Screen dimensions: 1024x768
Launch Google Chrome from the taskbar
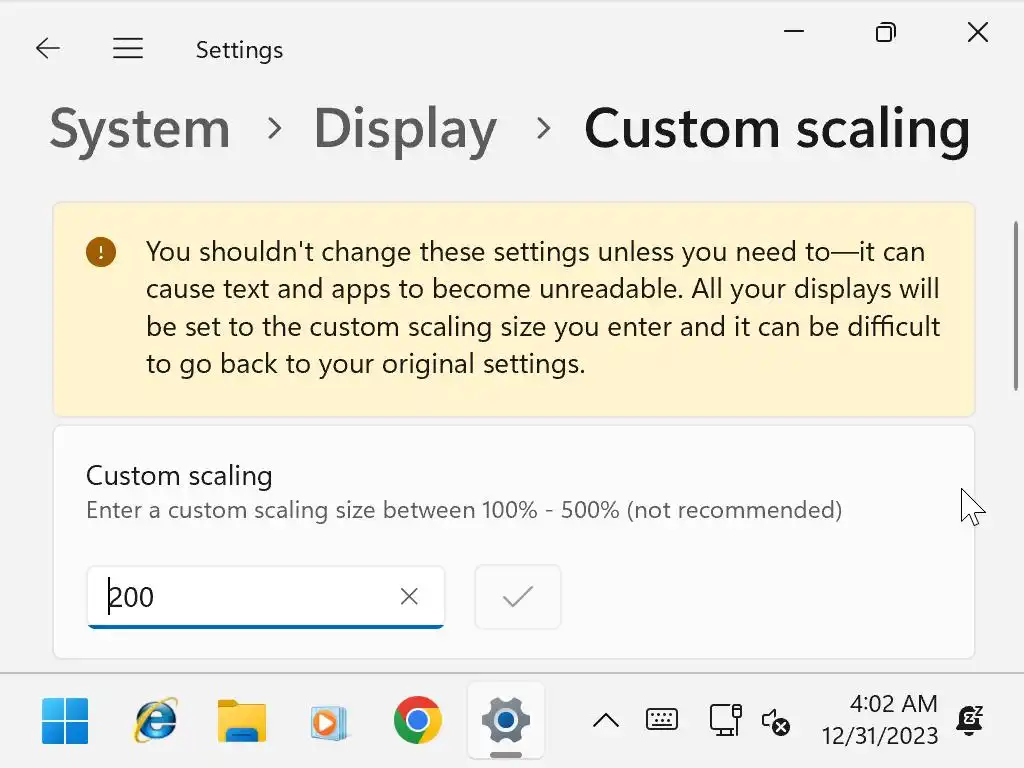click(x=418, y=721)
